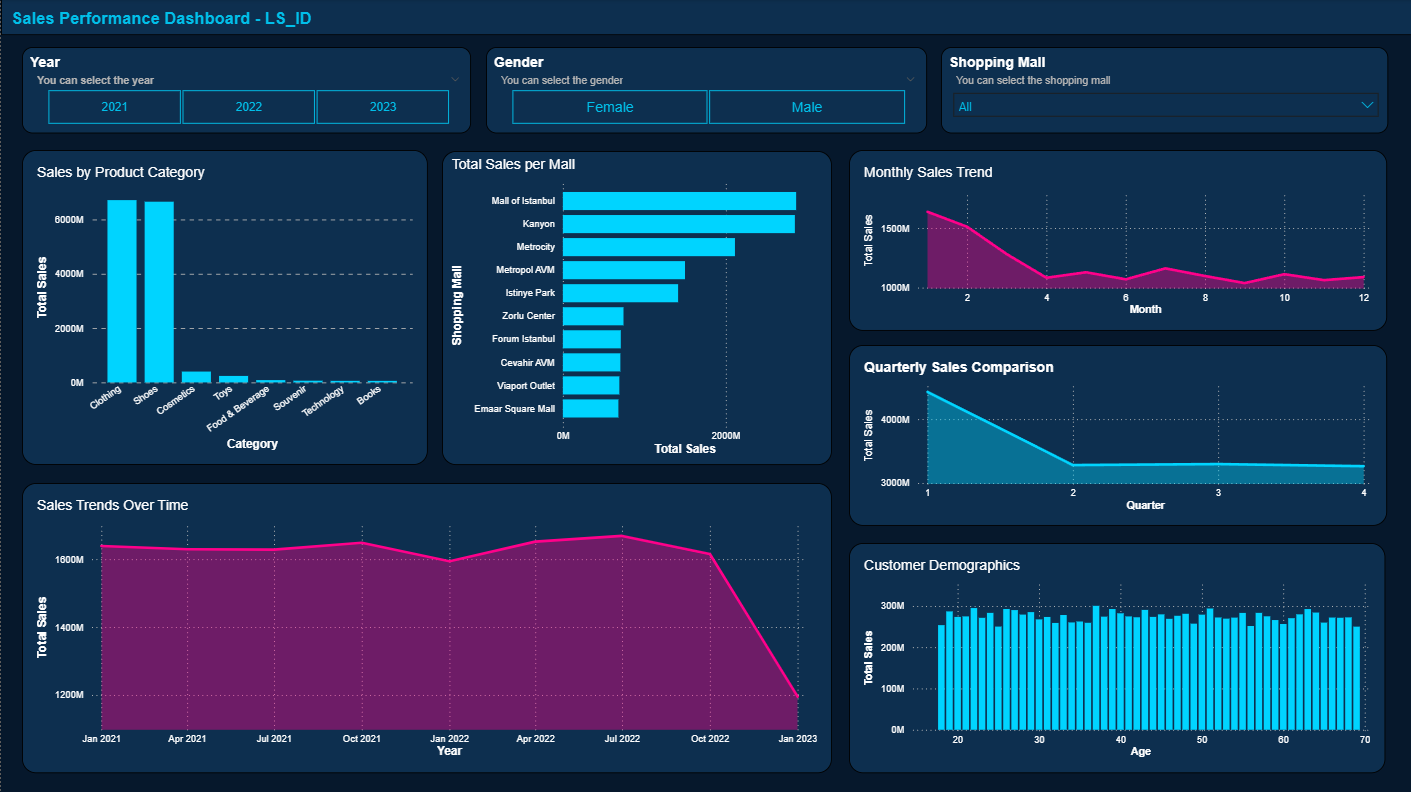Click the Monthly Sales Trend chart title

[x=928, y=172]
